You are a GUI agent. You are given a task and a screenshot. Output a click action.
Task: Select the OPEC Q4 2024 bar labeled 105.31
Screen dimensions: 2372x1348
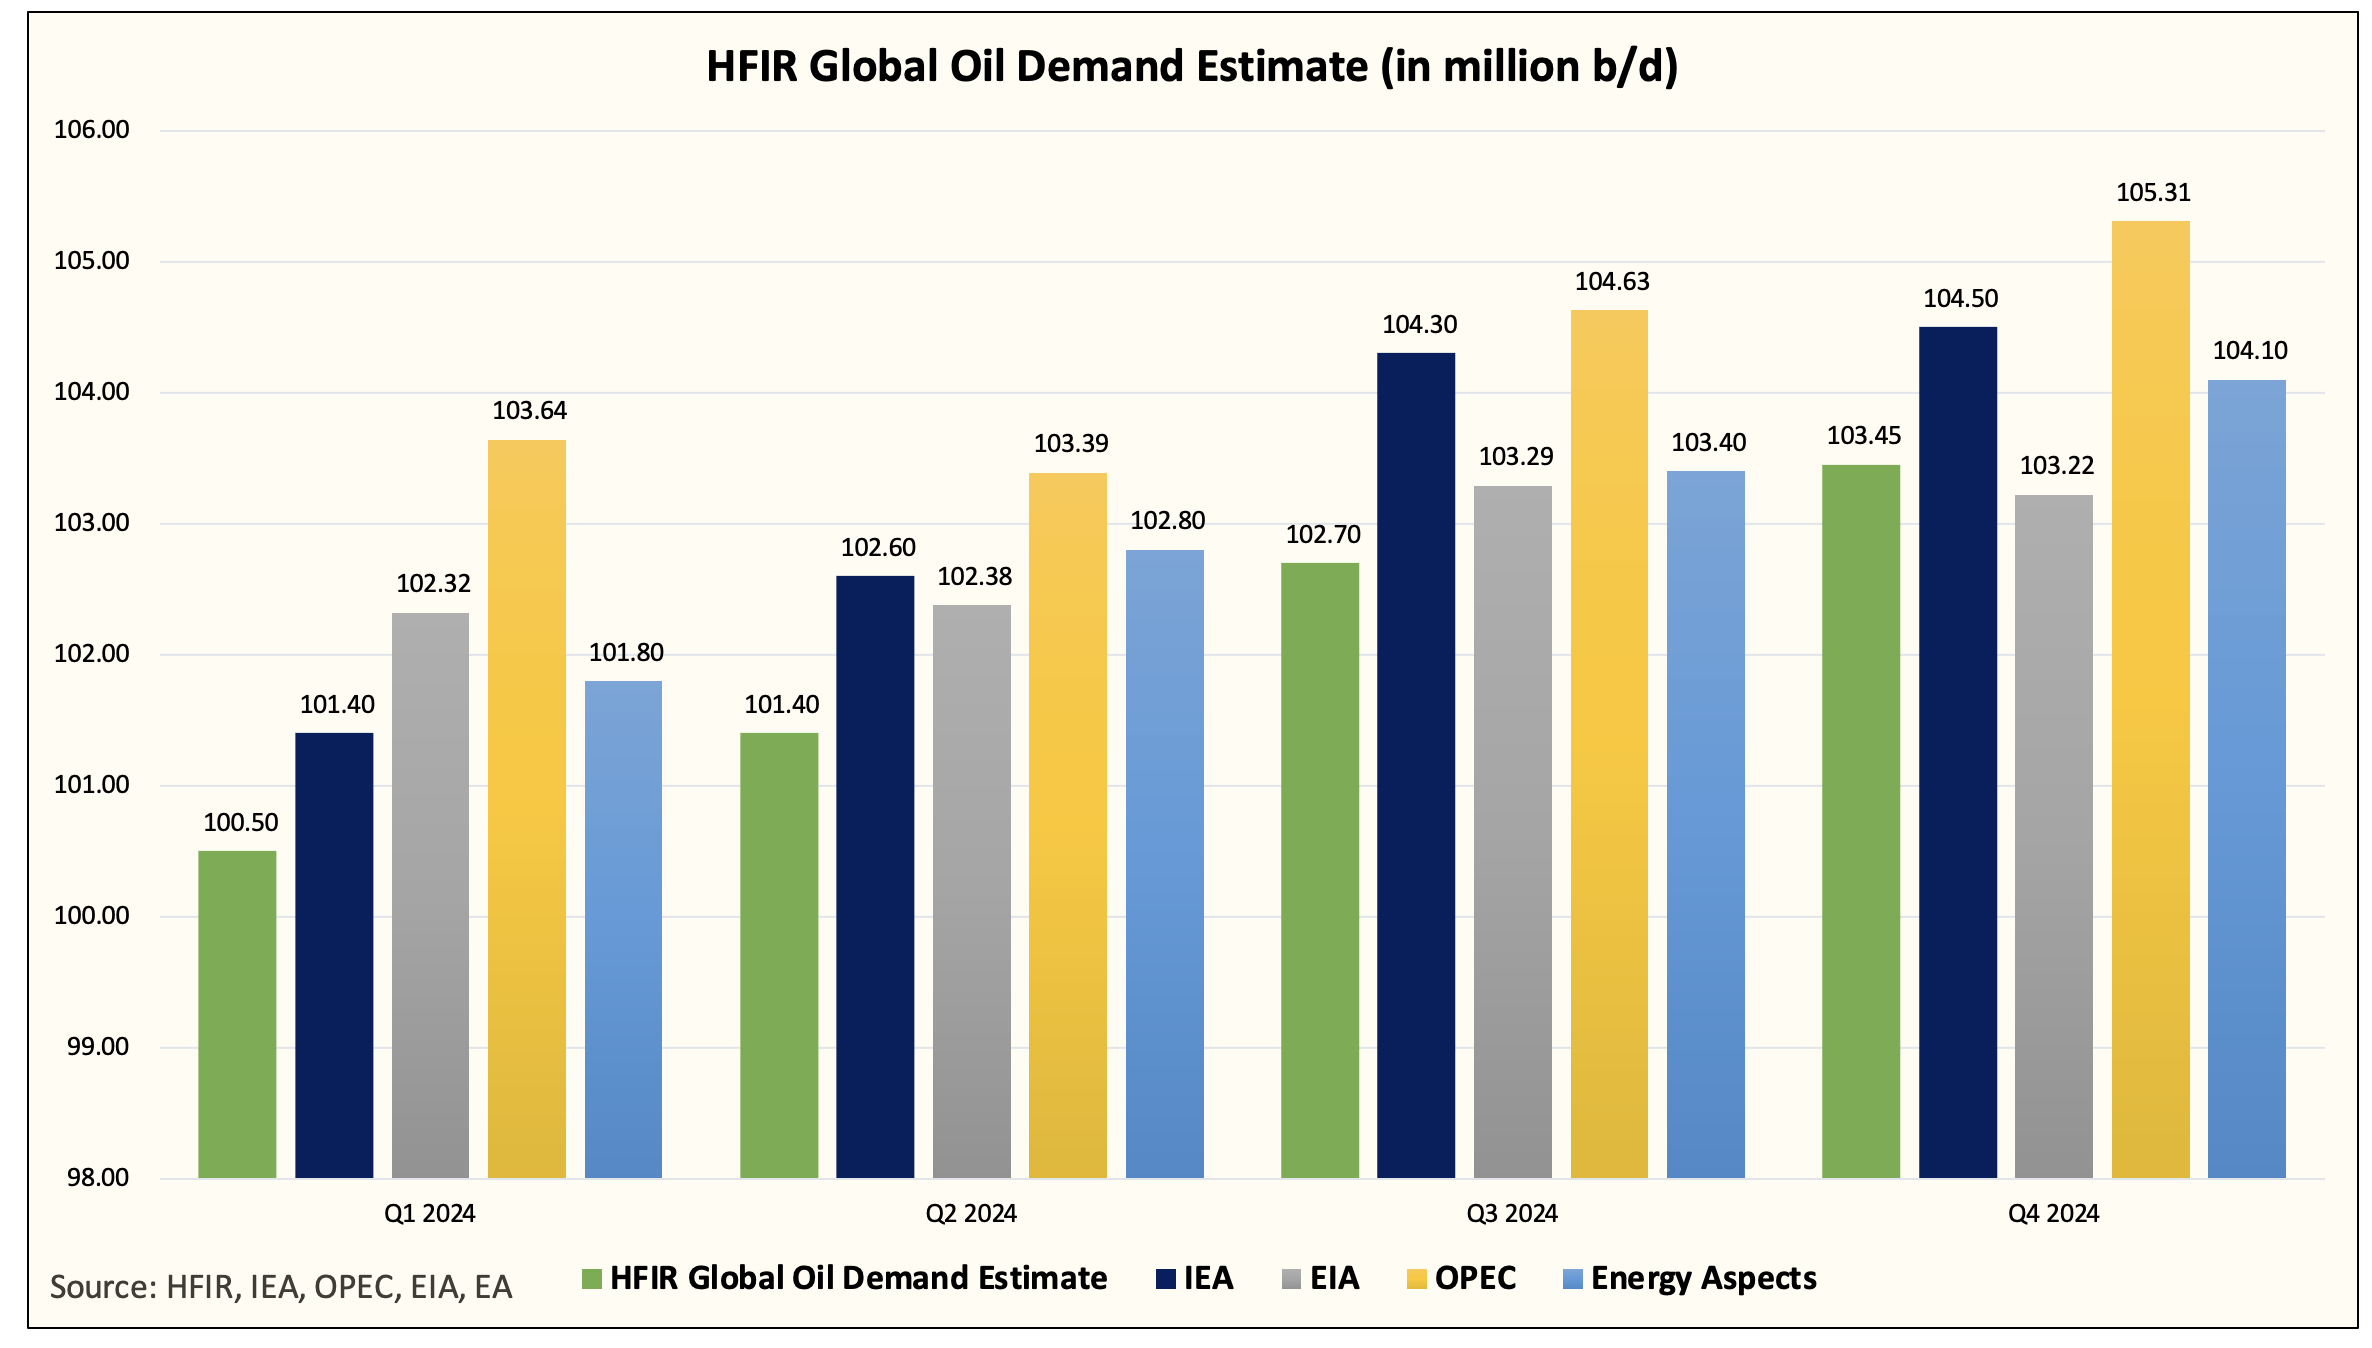click(2150, 700)
